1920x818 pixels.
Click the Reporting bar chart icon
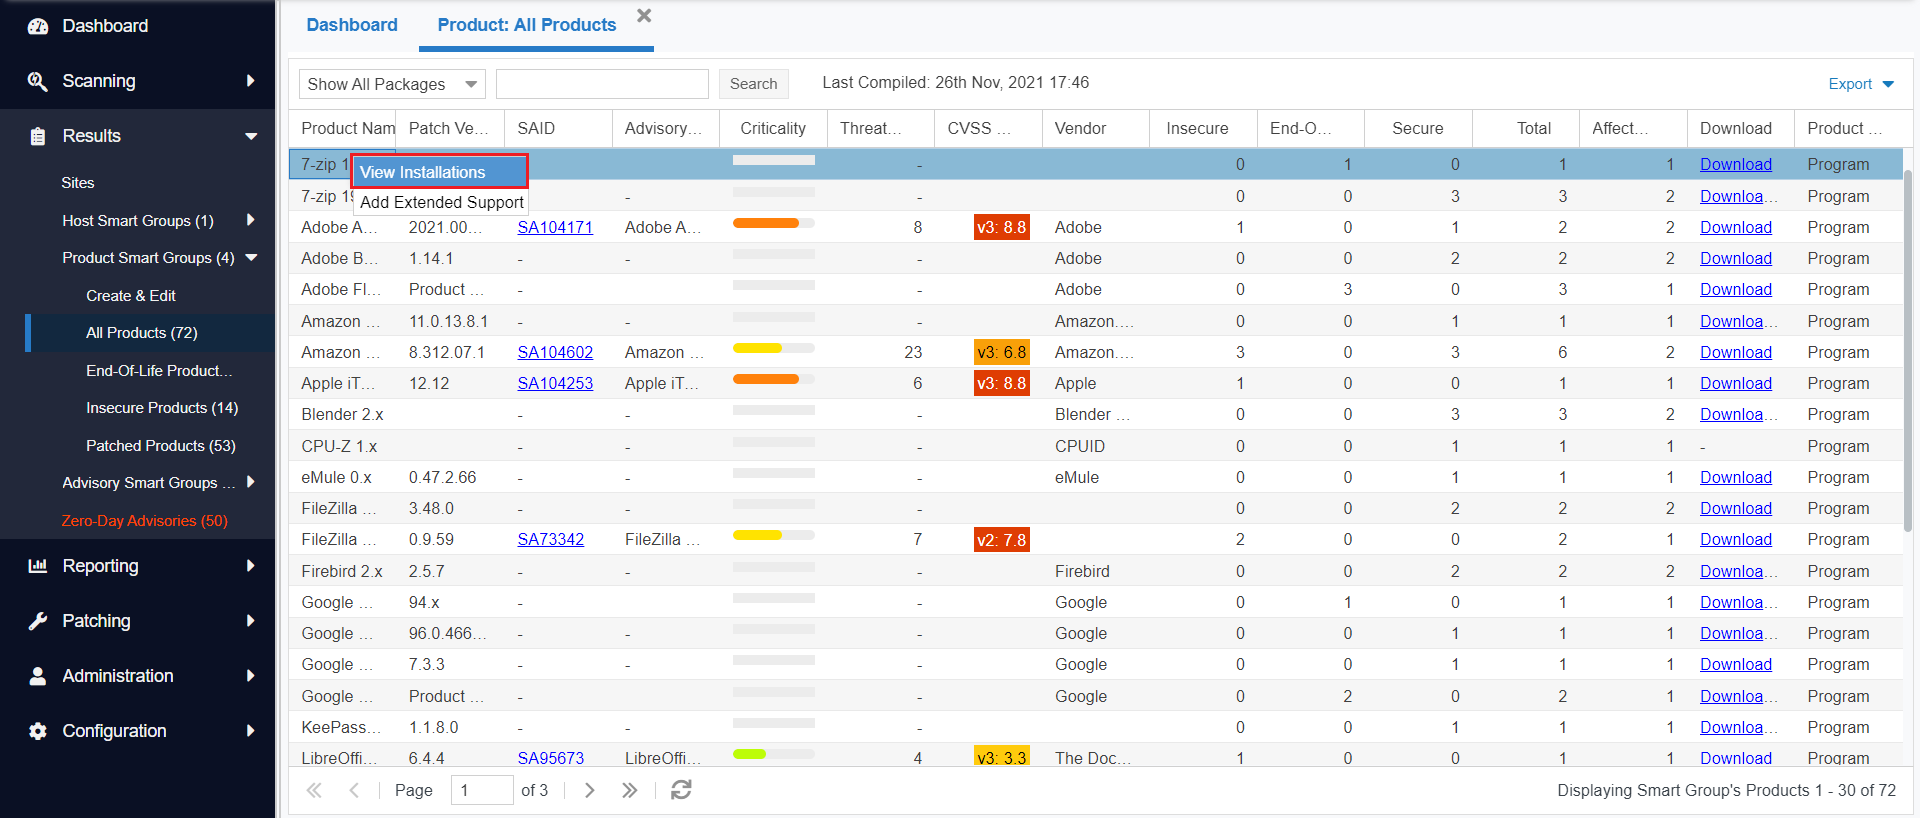[x=38, y=566]
